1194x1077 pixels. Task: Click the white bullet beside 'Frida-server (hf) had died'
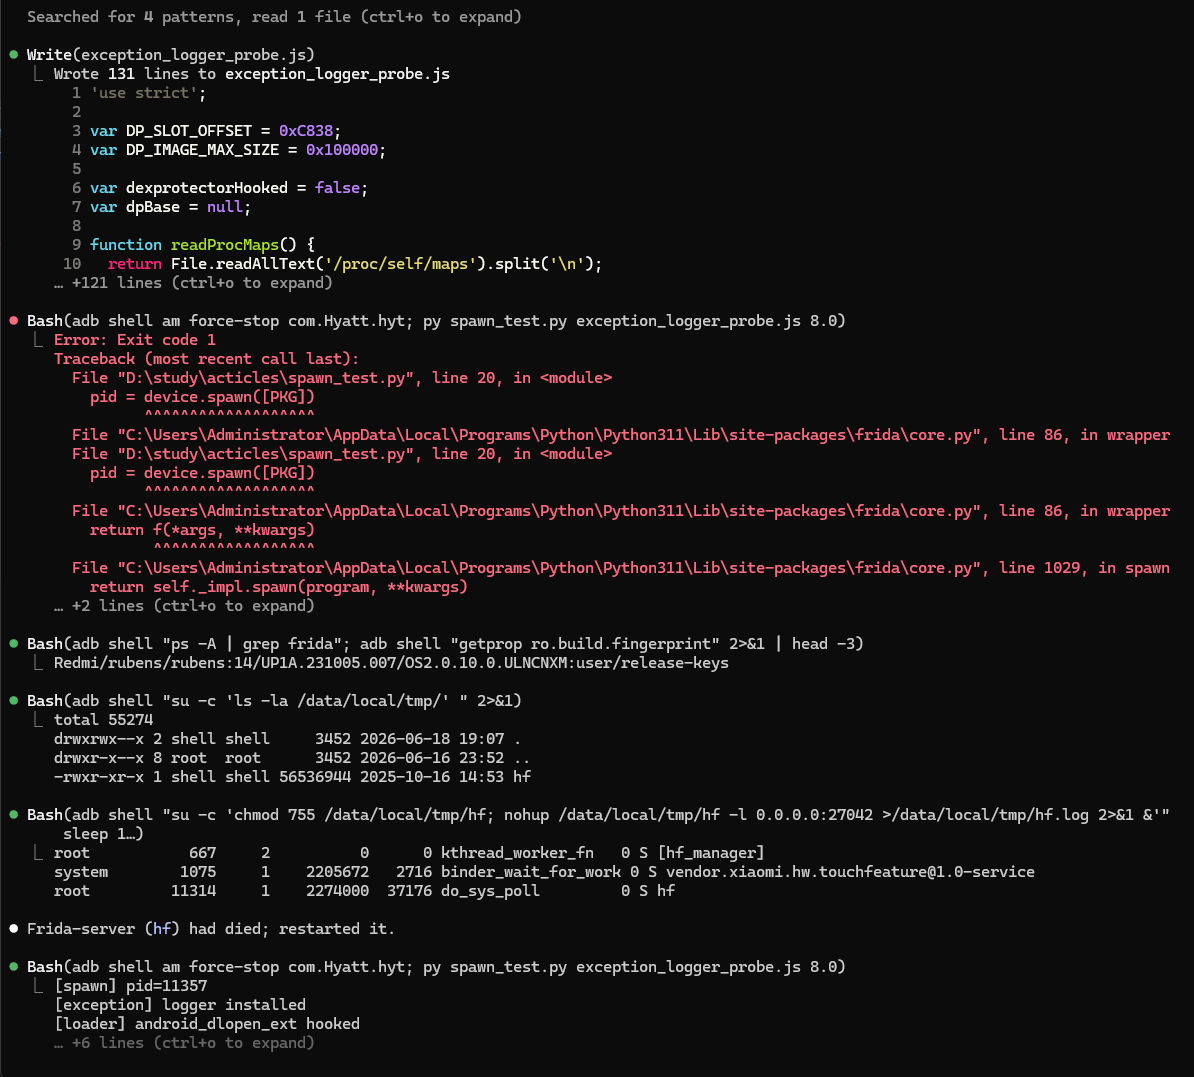14,928
